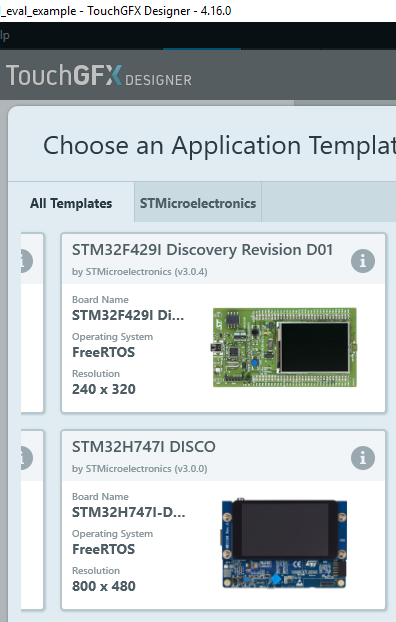Screen dimensions: 396x622
Task: Click the 'STM32H747I-D...' board name value
Action: 129,512
